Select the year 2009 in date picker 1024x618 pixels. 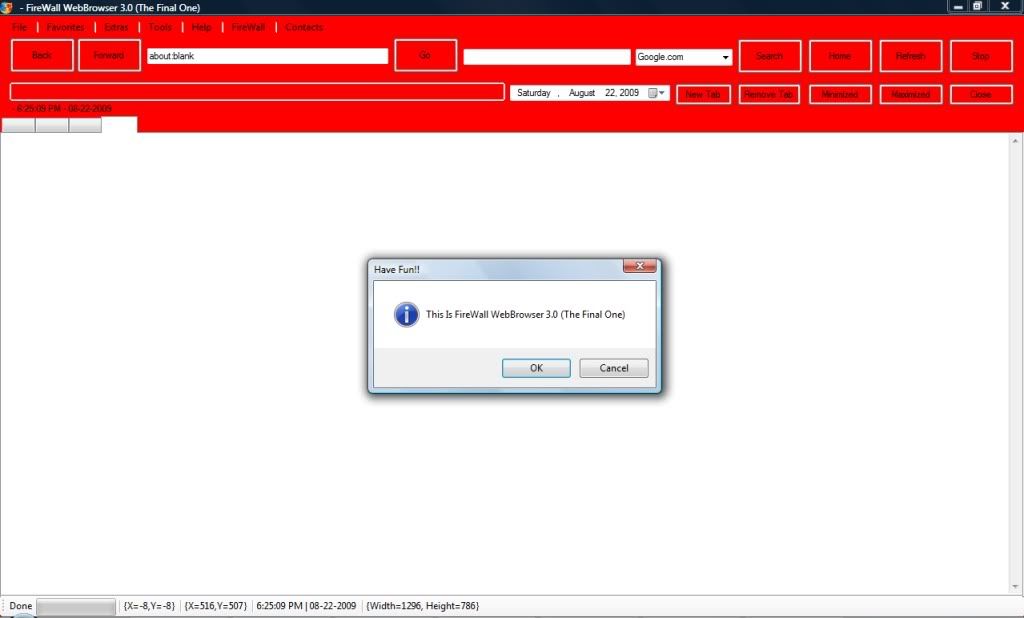630,93
